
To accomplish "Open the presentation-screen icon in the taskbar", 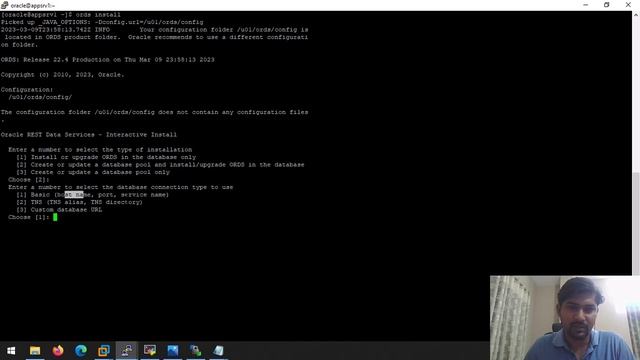I will tap(150, 351).
